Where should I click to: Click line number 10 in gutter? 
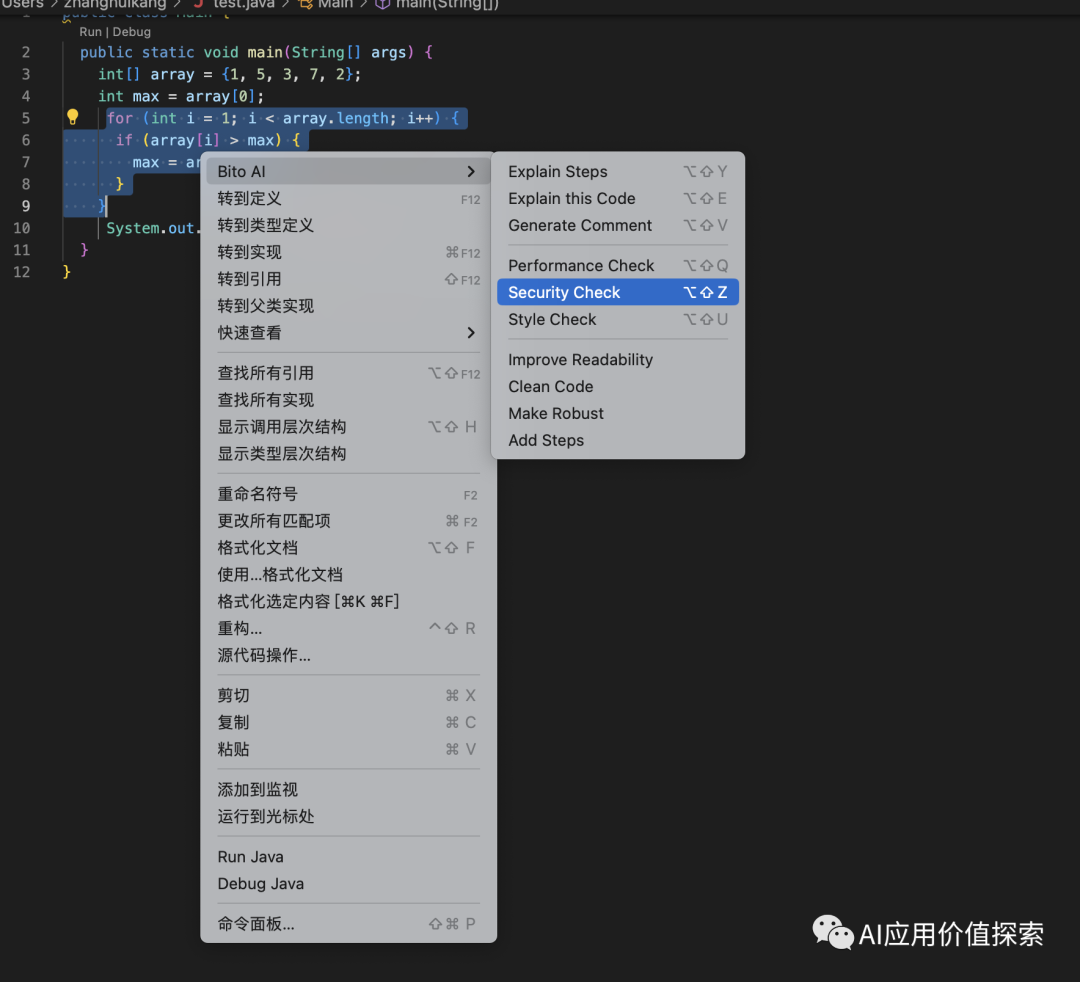tap(21, 228)
